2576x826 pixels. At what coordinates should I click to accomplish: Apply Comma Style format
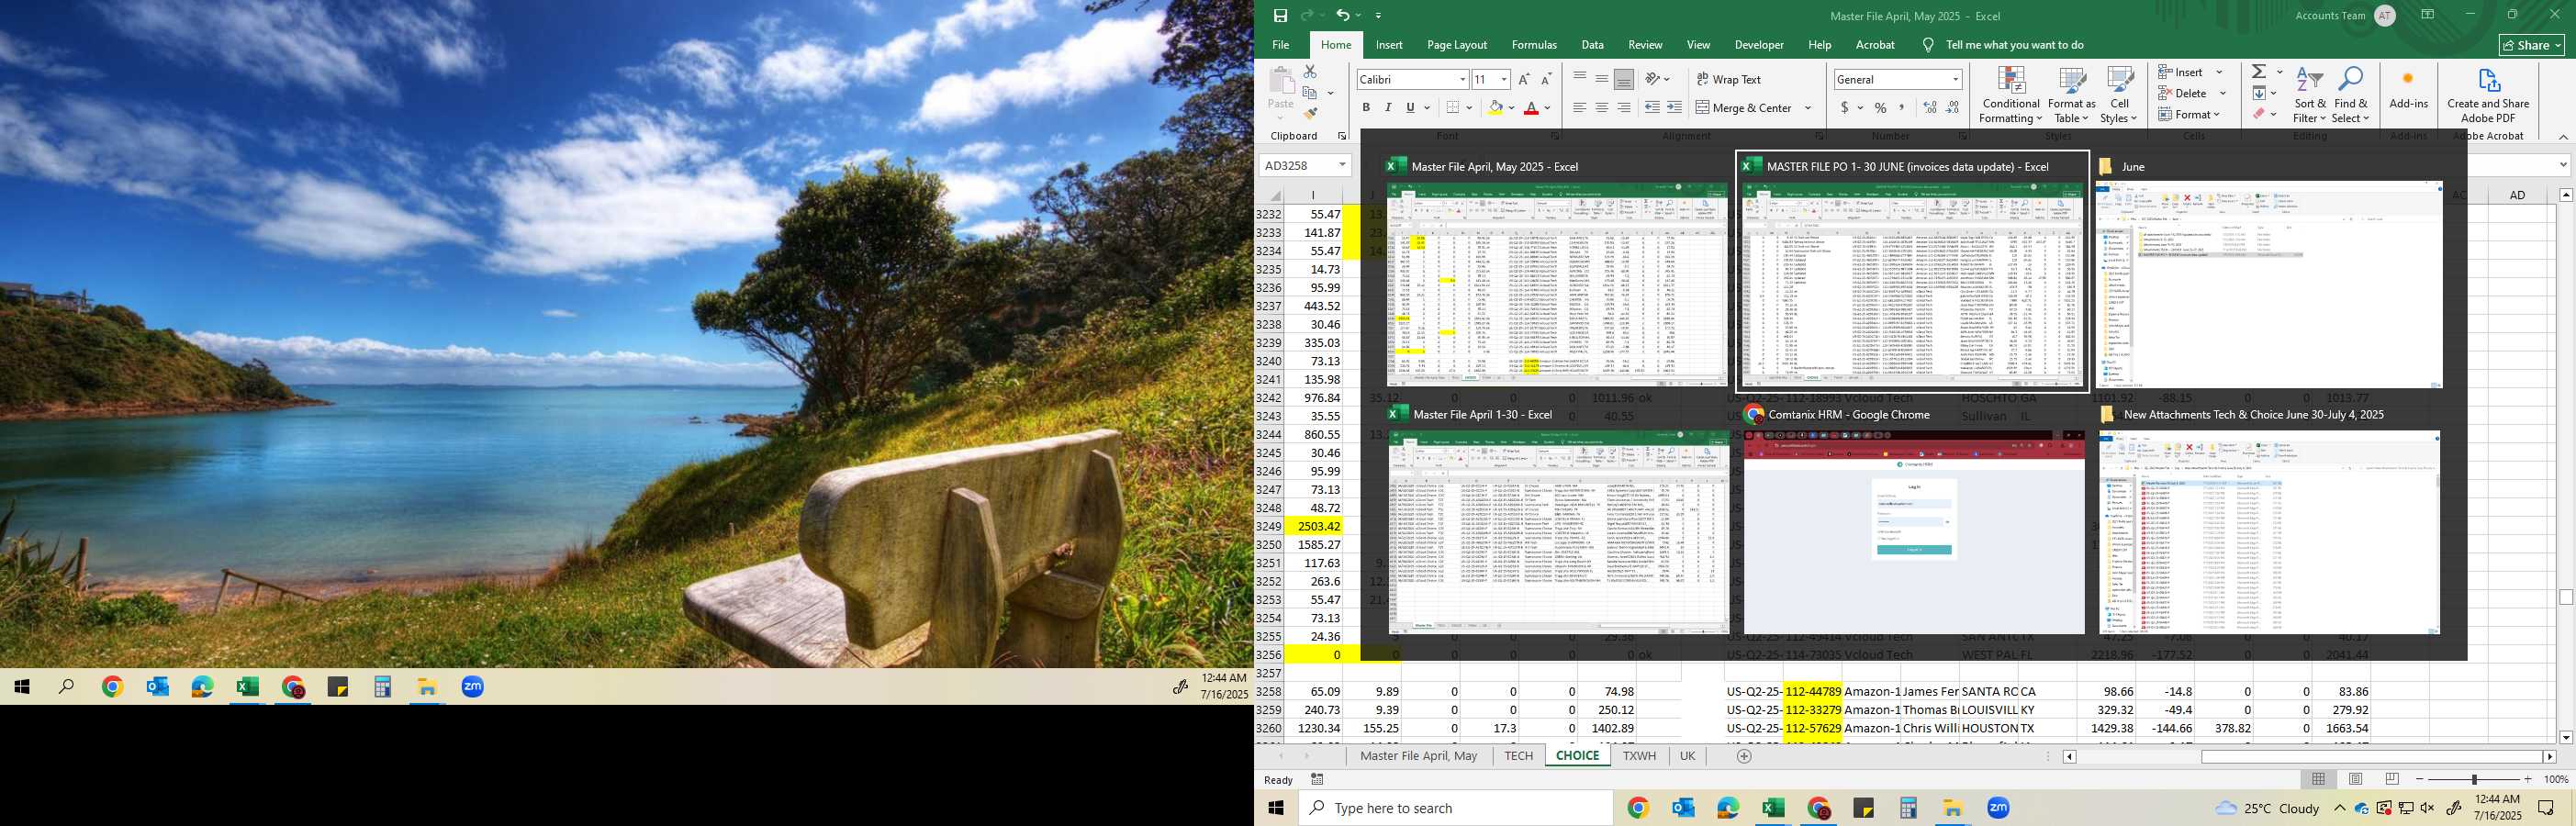(x=1902, y=108)
